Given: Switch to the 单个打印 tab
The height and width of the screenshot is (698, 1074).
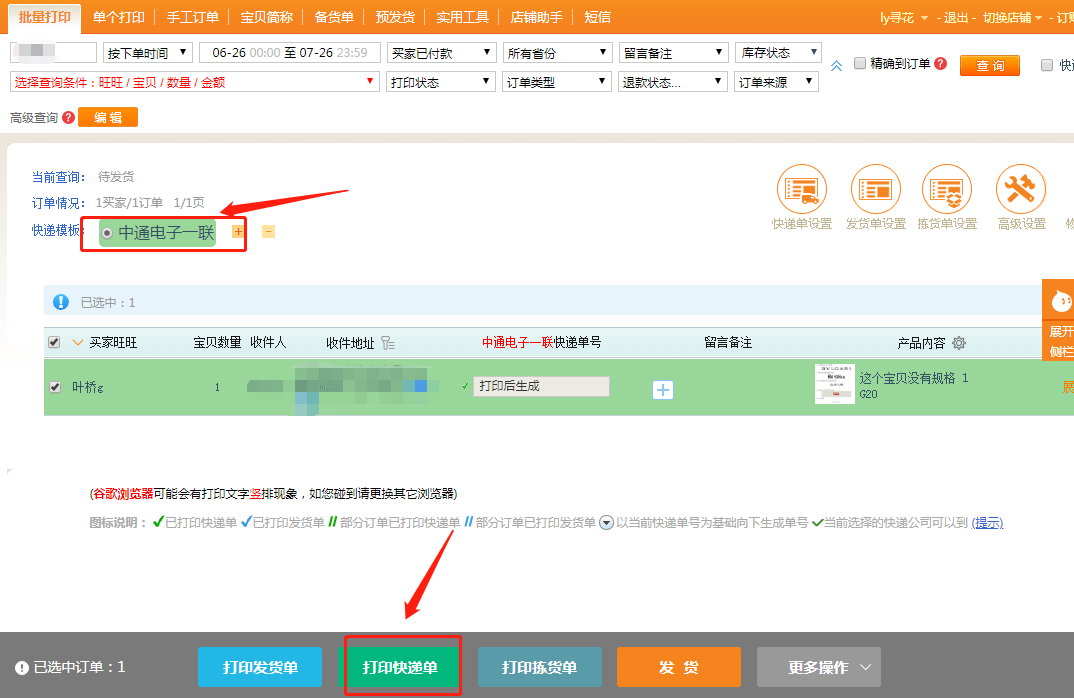Looking at the screenshot, I should pyautogui.click(x=118, y=17).
